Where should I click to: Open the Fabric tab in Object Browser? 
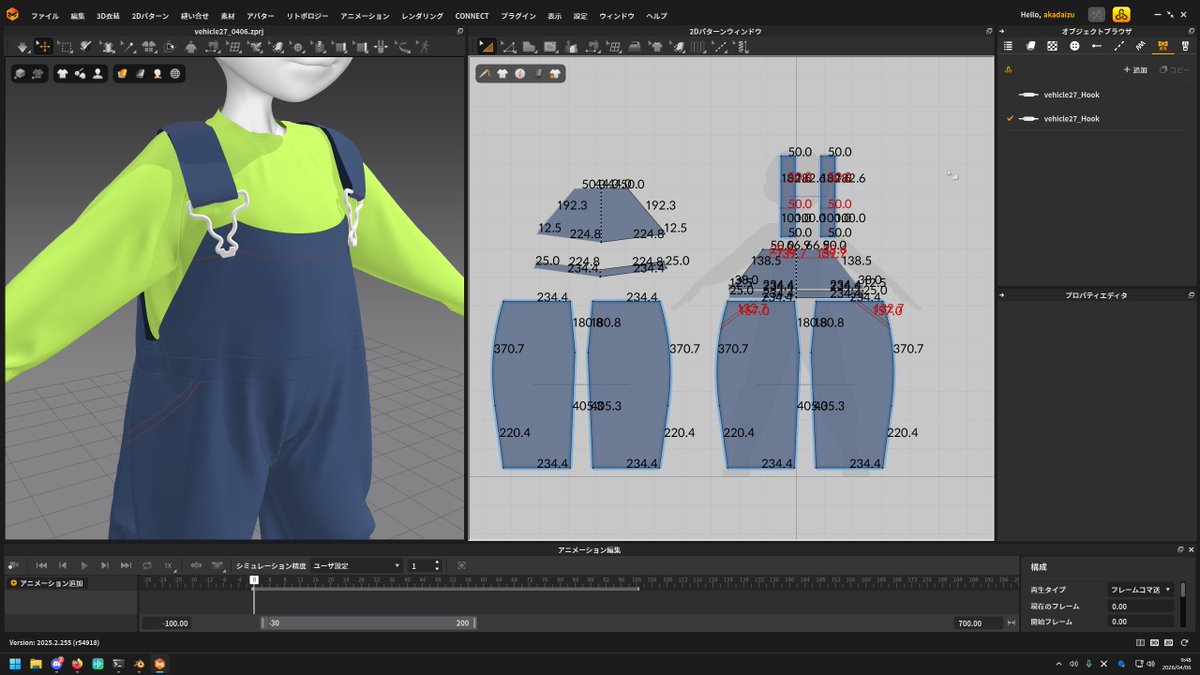pos(1030,46)
